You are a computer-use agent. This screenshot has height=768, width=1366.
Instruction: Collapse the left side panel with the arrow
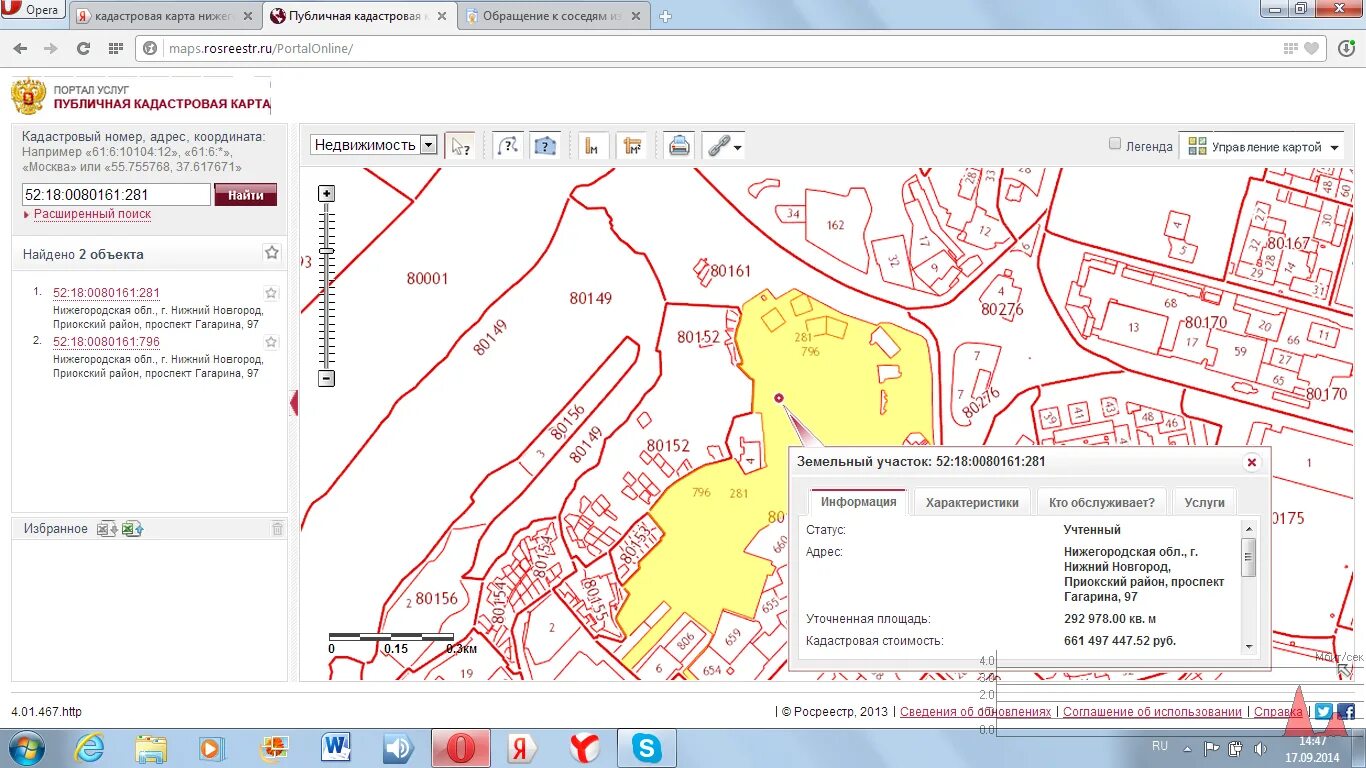coord(294,403)
